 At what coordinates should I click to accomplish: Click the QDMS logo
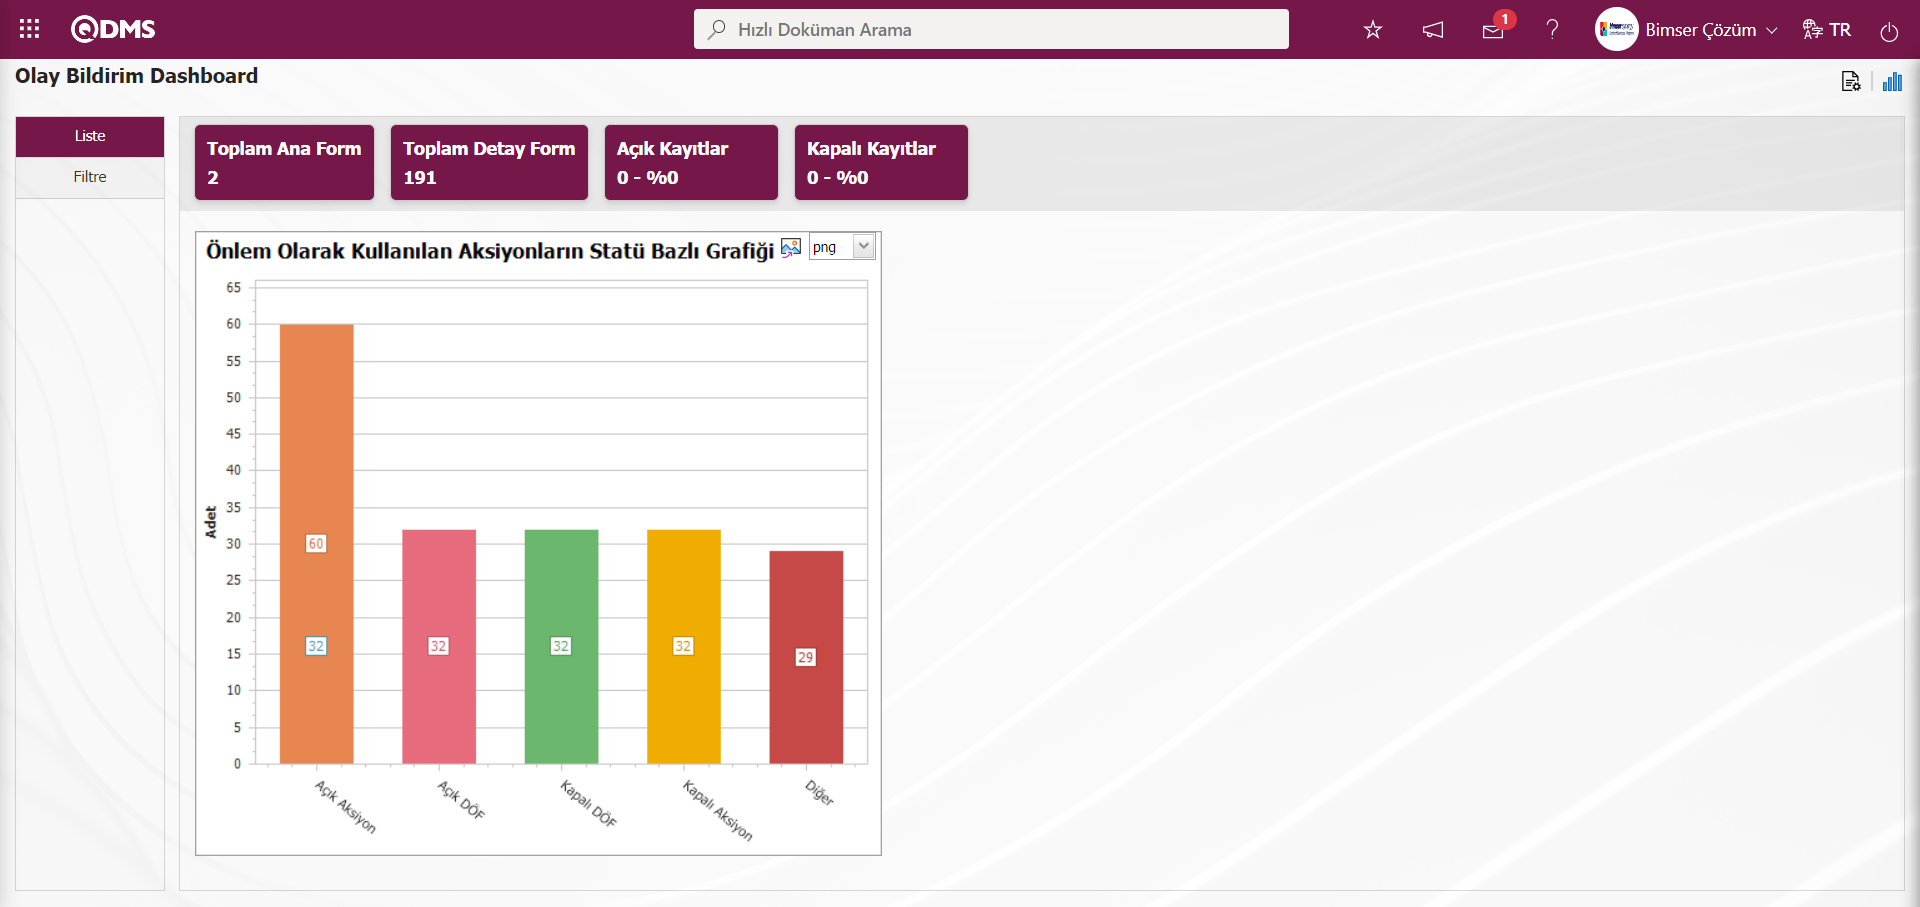113,29
